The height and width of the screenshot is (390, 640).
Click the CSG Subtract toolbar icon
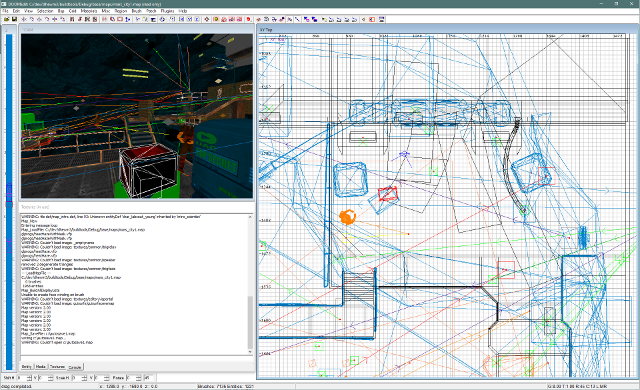(104, 19)
